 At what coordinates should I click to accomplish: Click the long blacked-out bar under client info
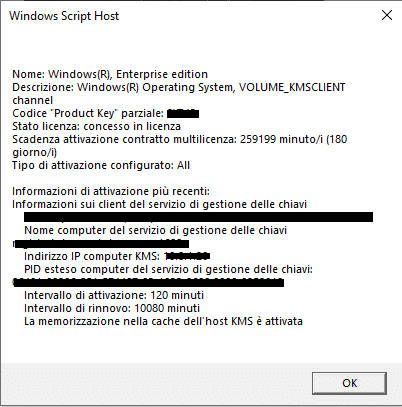198,217
